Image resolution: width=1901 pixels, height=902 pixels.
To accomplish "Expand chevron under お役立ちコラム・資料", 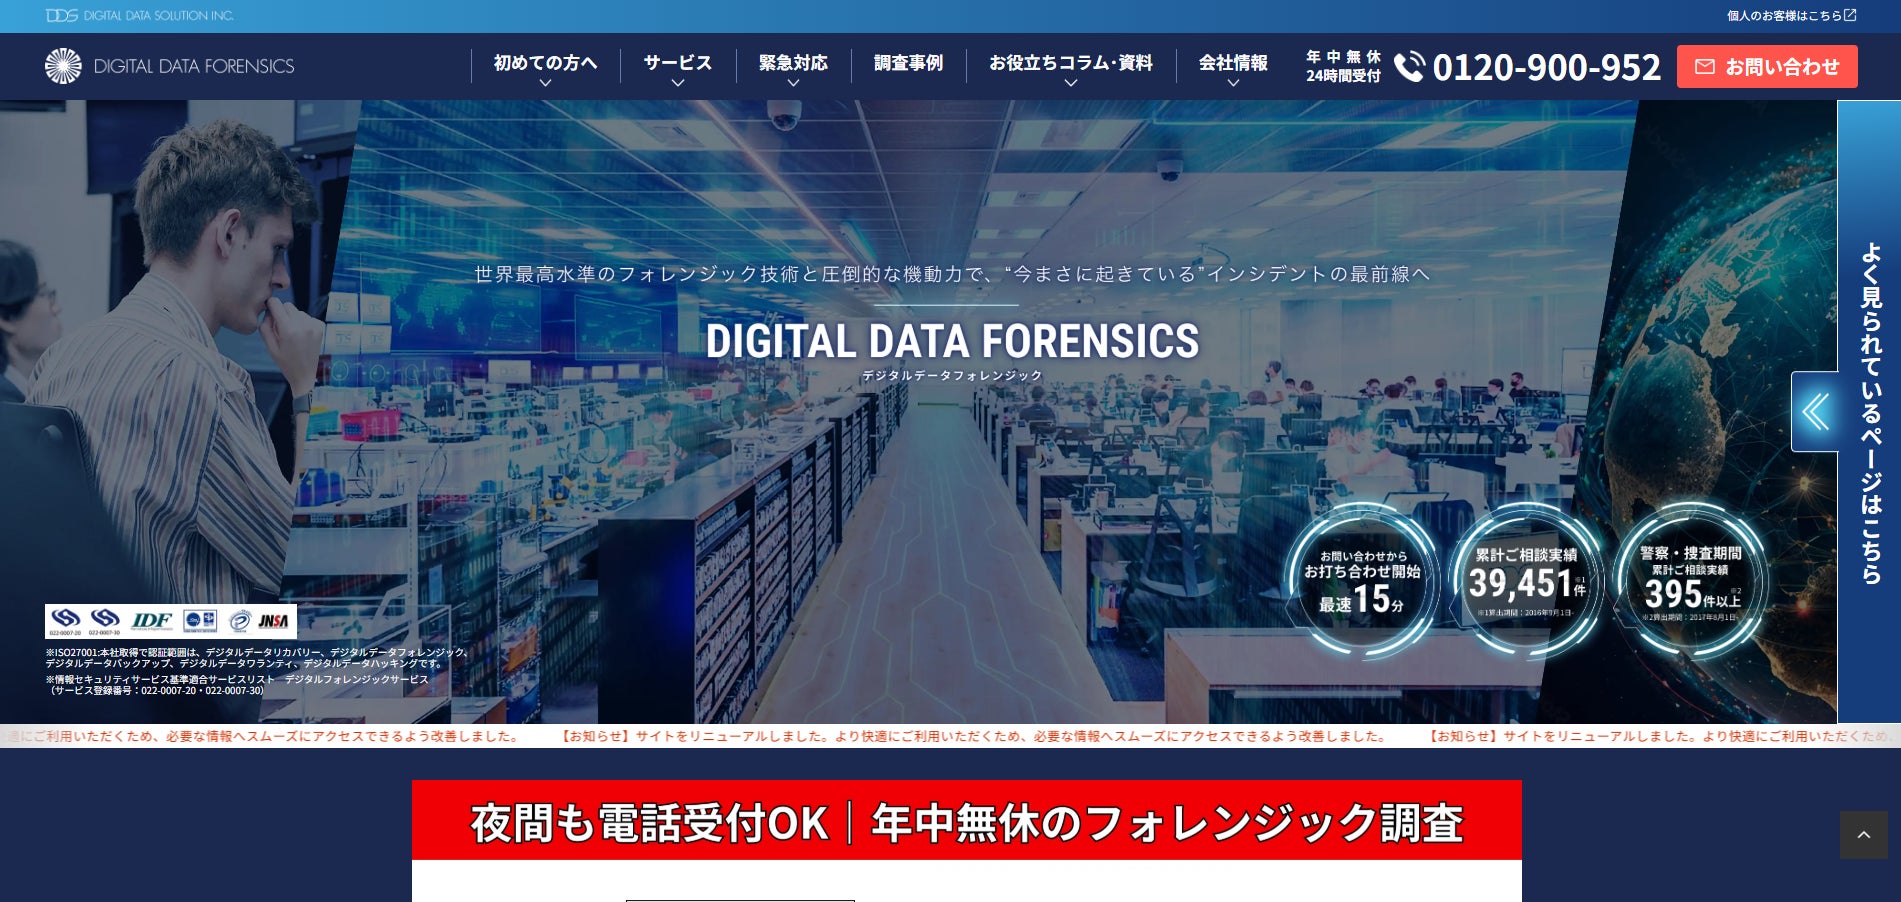I will click(1071, 83).
